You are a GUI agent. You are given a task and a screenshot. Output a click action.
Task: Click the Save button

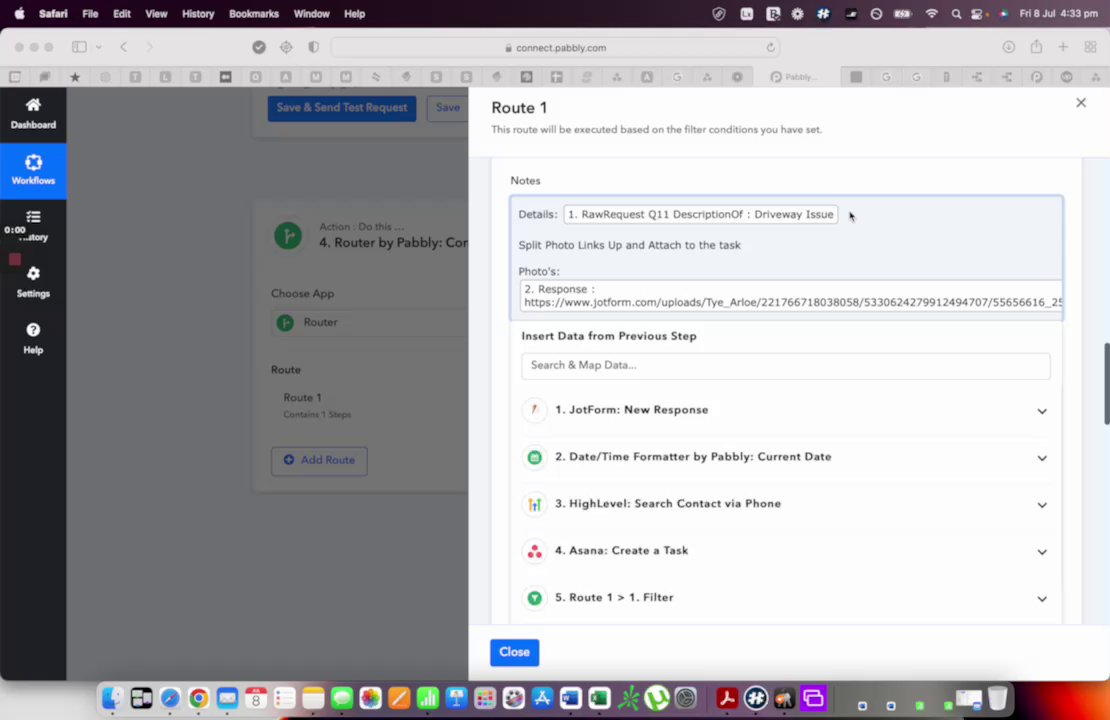tap(447, 108)
